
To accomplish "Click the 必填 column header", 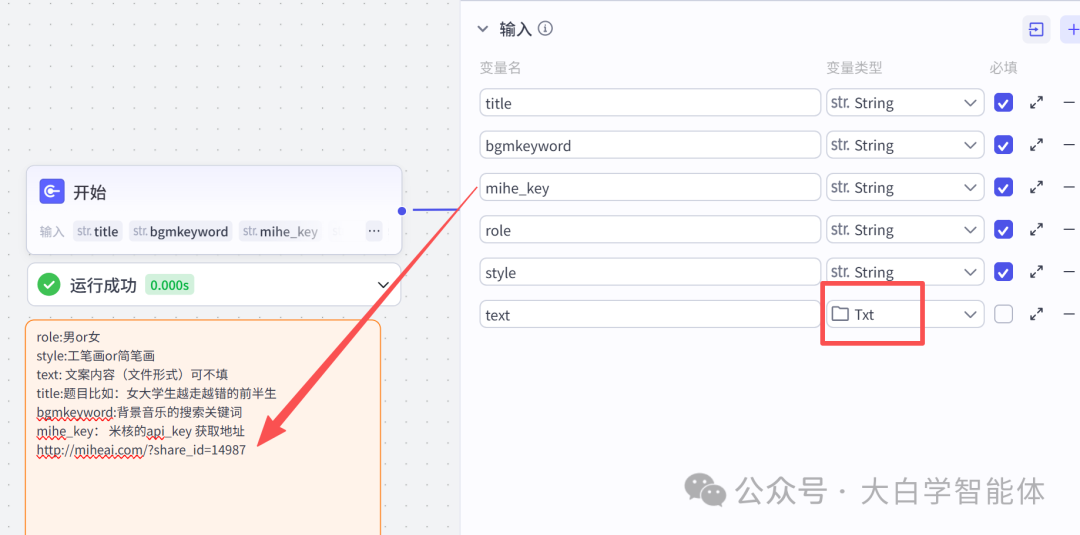I will (x=1004, y=67).
